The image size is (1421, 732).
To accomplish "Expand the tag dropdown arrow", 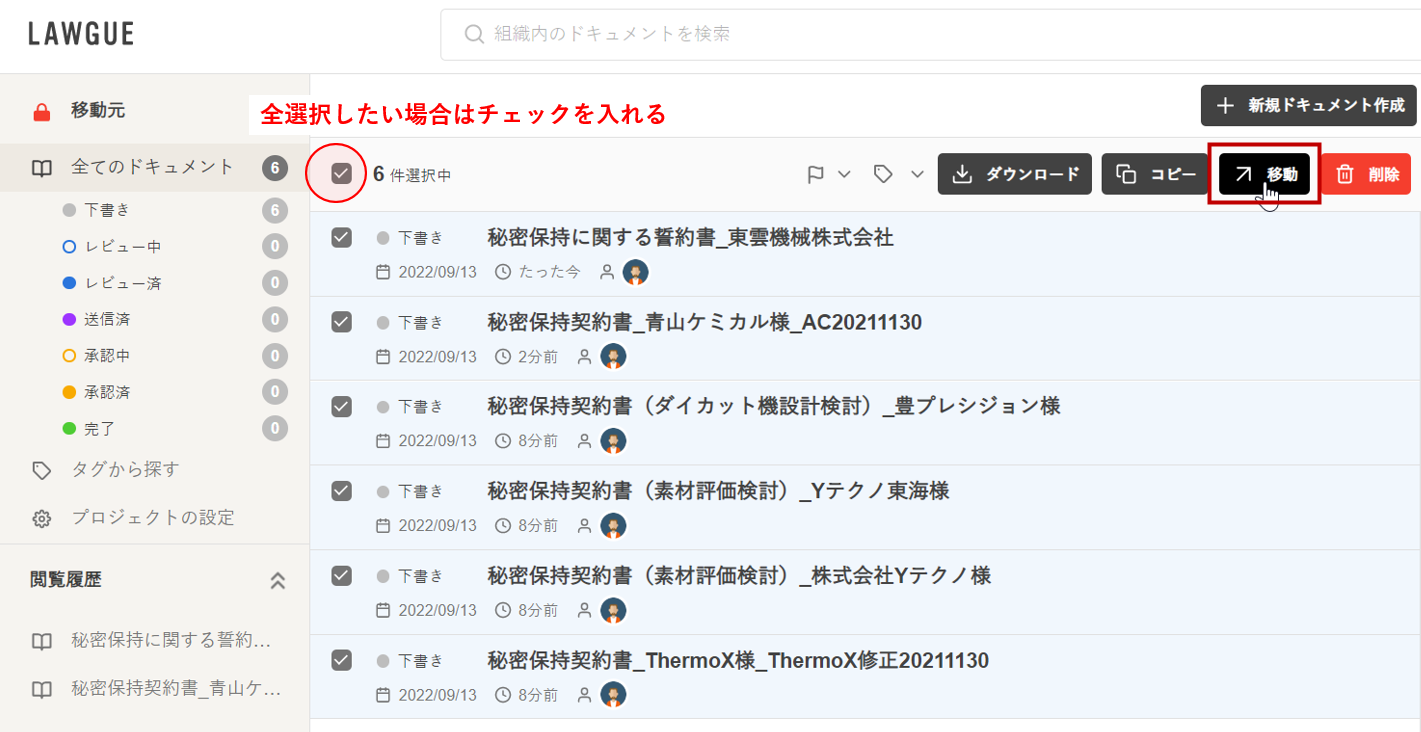I will (917, 175).
